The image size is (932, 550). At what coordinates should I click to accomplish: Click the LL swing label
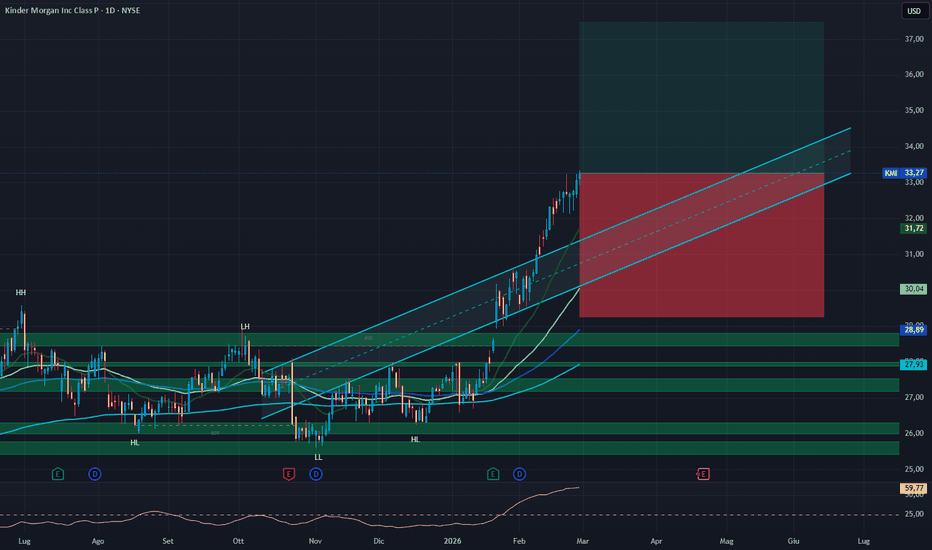click(319, 457)
